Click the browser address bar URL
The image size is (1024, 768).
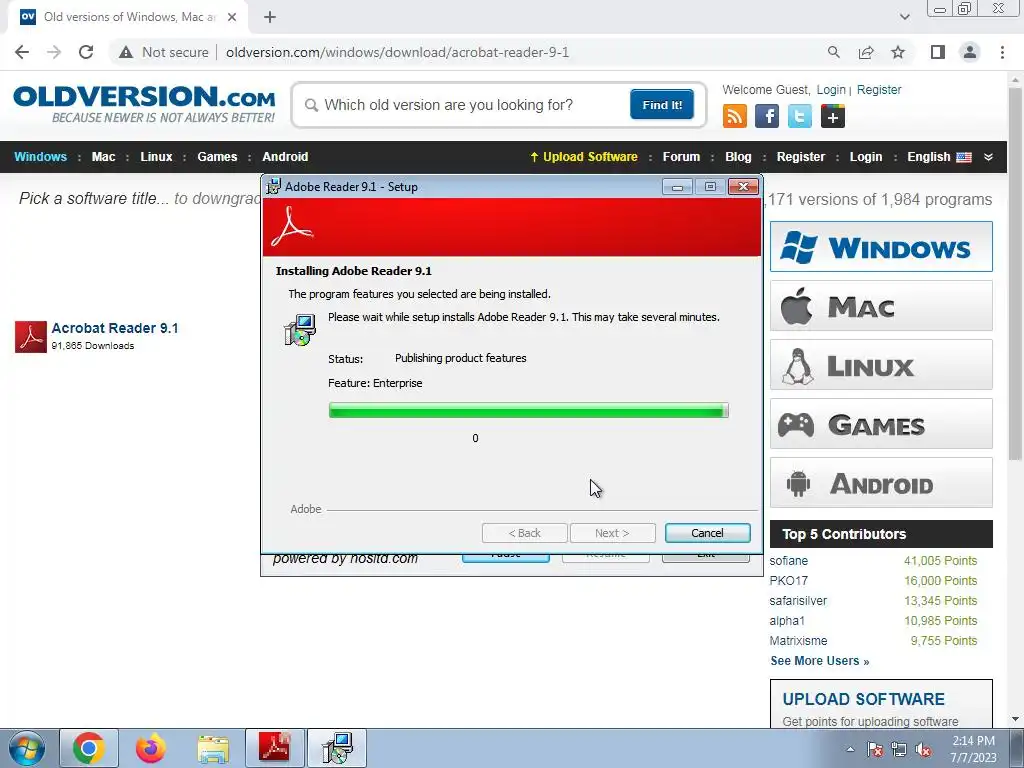397,52
